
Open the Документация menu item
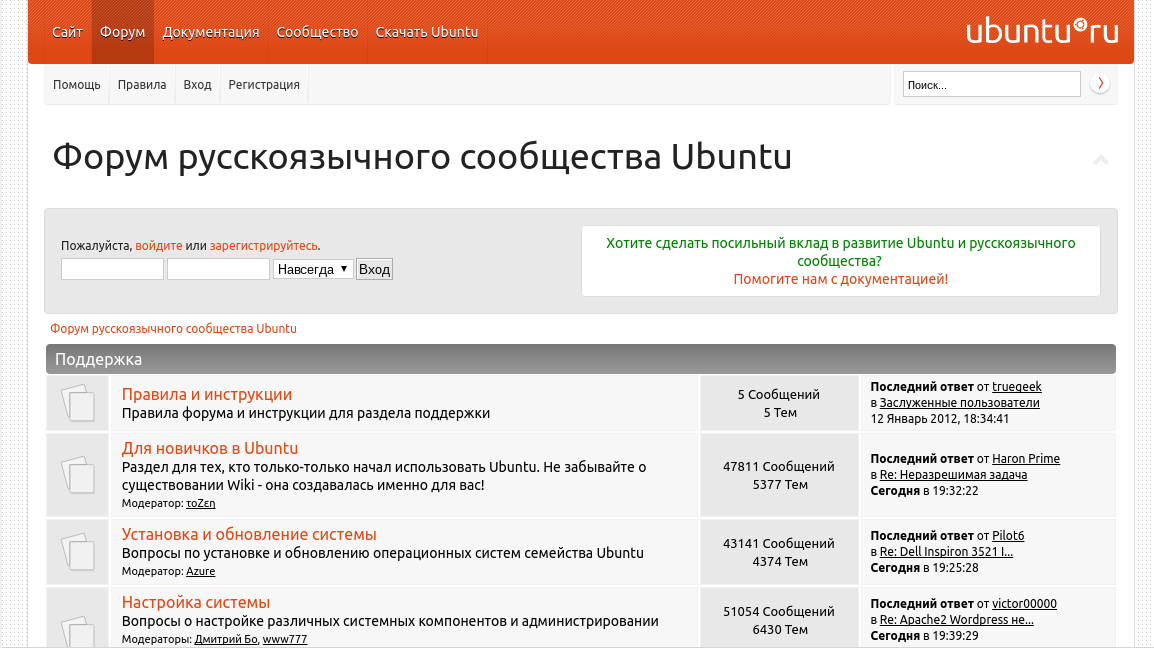[210, 32]
